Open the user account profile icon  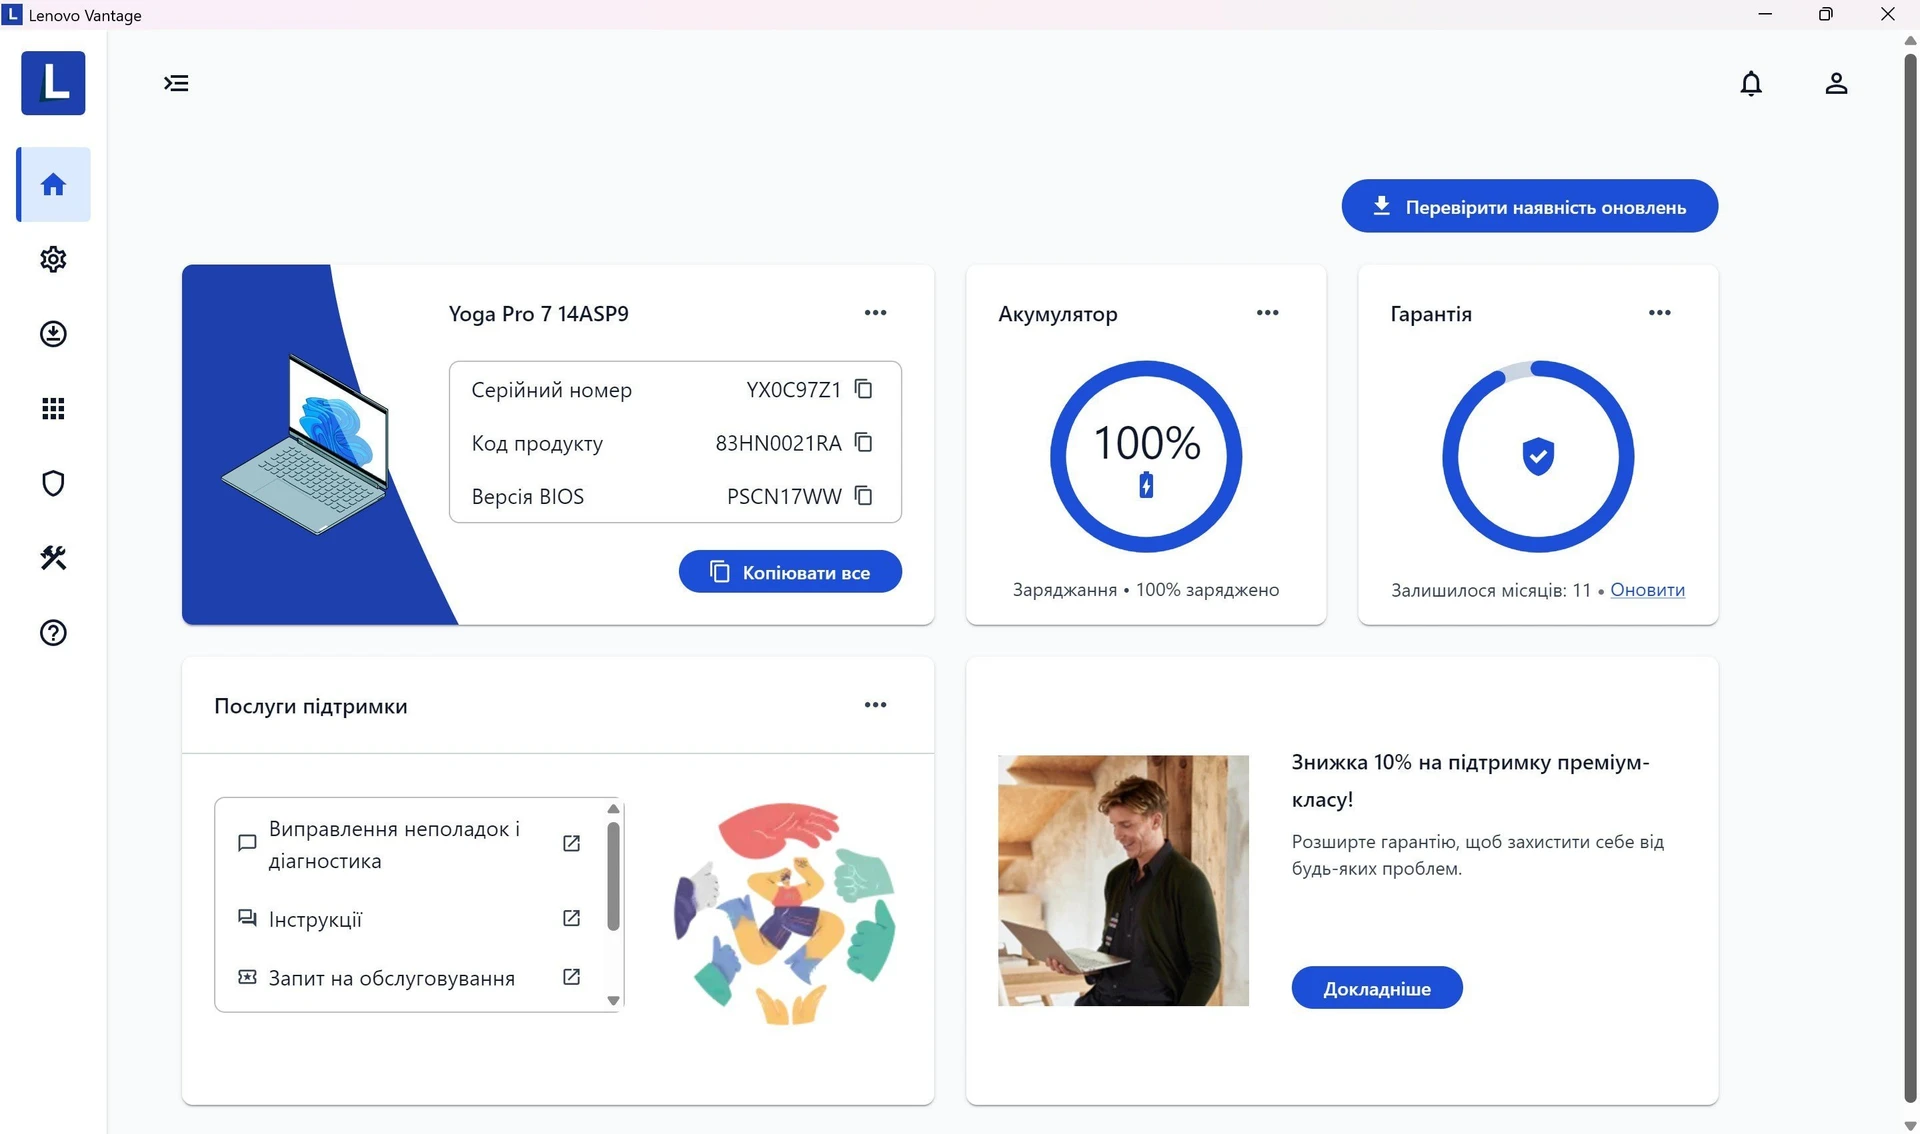point(1836,83)
